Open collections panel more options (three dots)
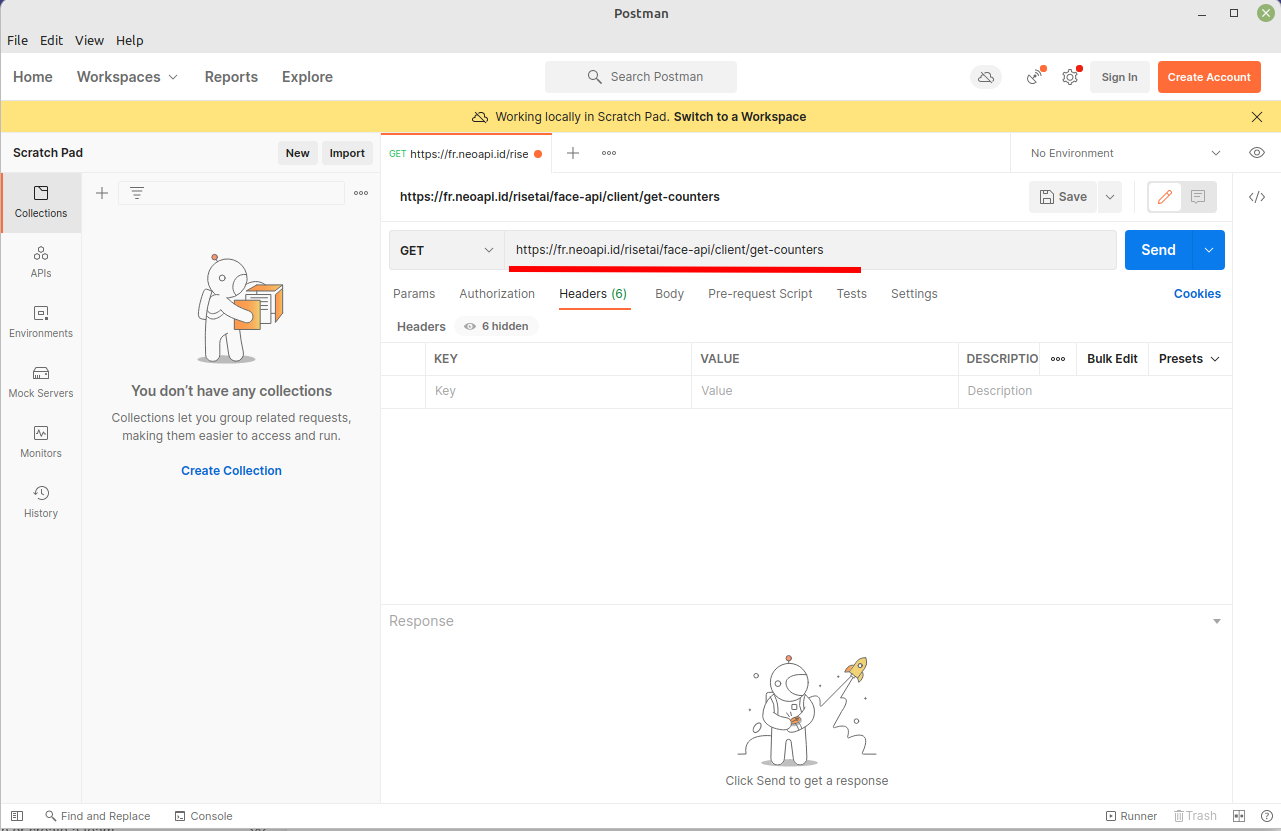Viewport: 1281px width, 831px height. point(361,193)
